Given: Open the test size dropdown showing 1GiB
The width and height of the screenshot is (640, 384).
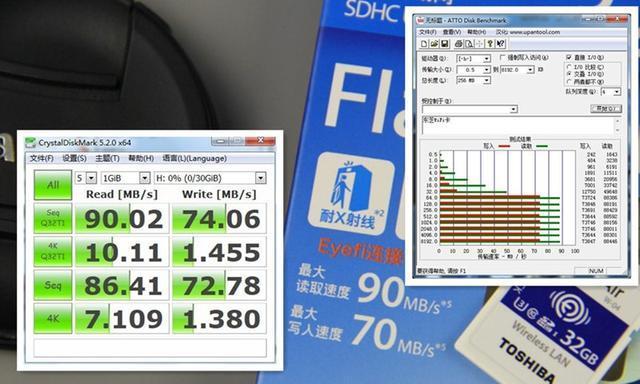Looking at the screenshot, I should pyautogui.click(x=126, y=178).
